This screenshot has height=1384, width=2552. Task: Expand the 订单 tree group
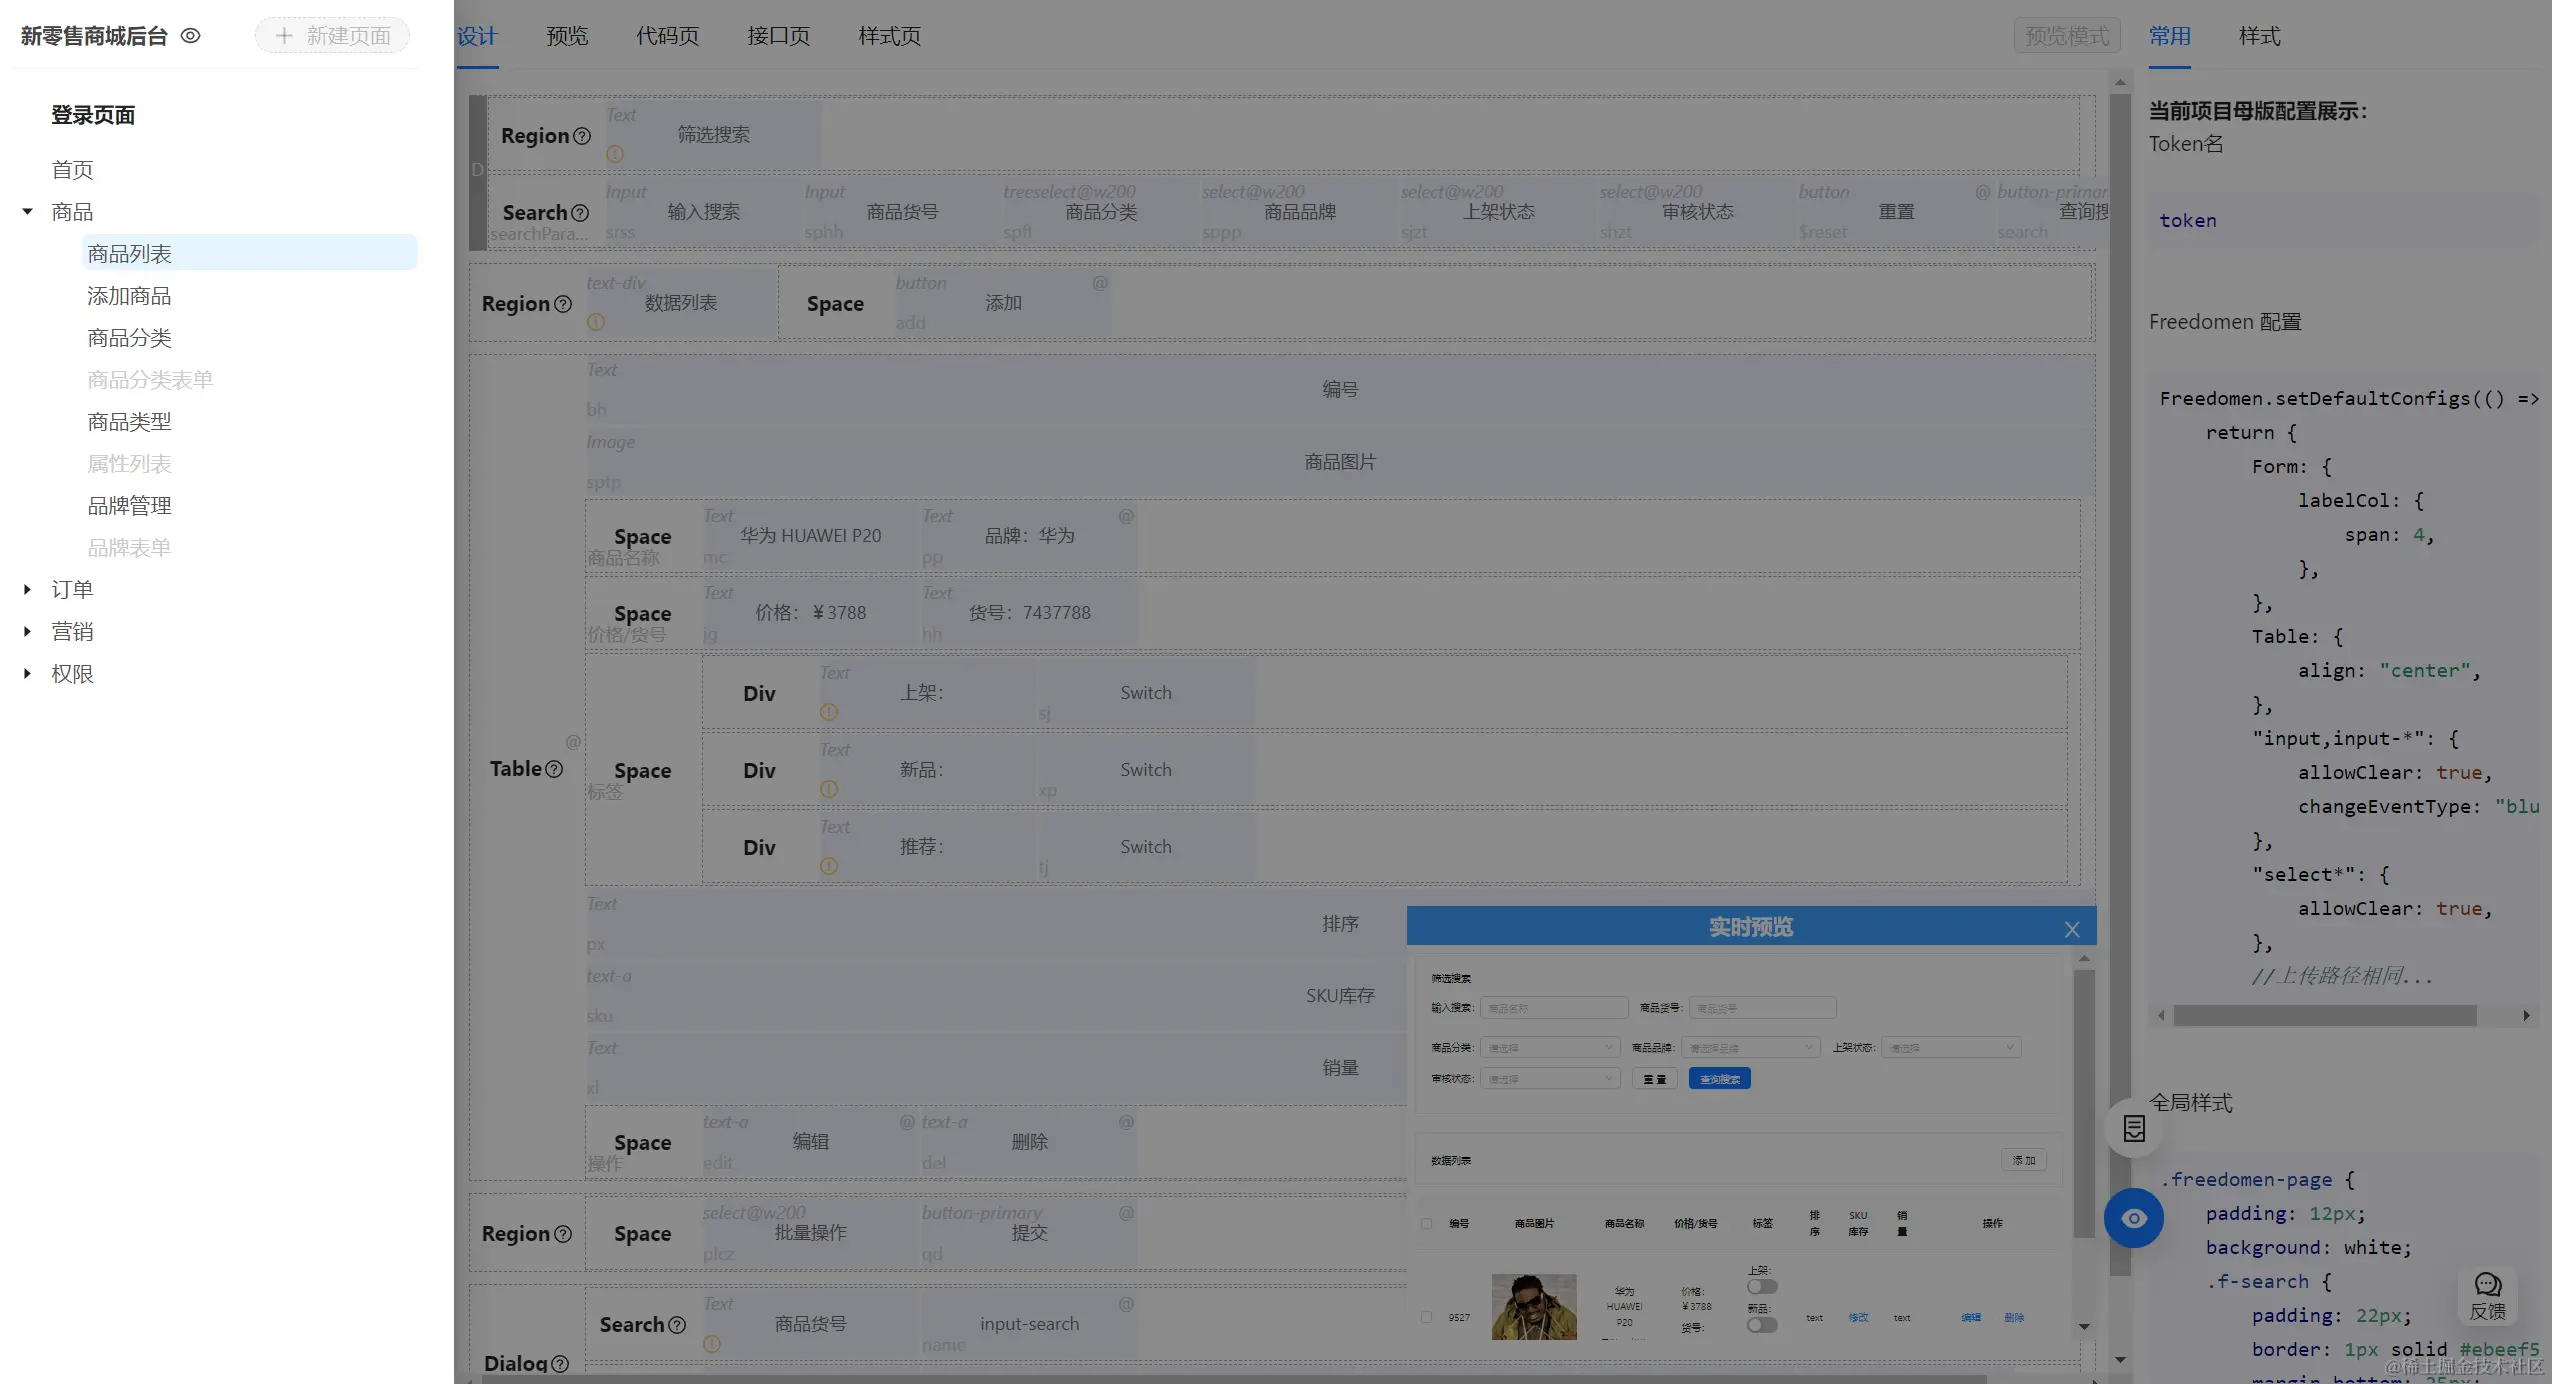(x=28, y=590)
